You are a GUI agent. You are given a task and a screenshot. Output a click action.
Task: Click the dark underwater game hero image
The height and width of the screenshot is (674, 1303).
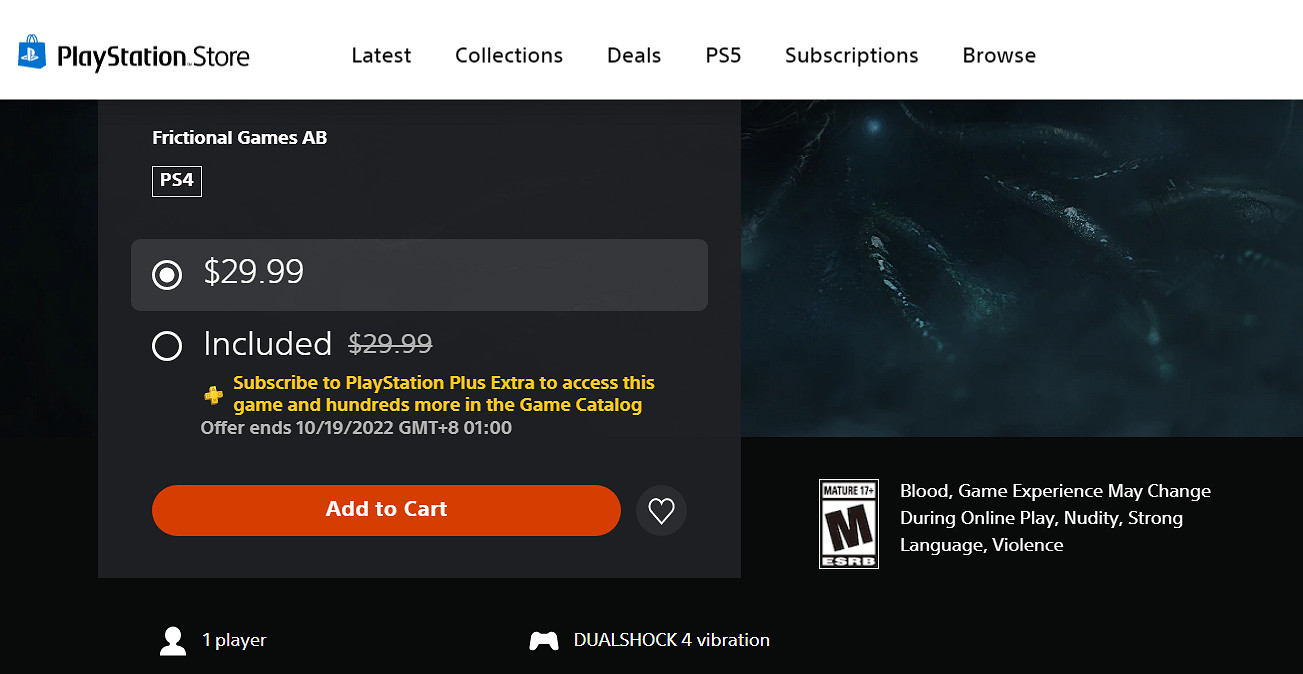point(1021,268)
